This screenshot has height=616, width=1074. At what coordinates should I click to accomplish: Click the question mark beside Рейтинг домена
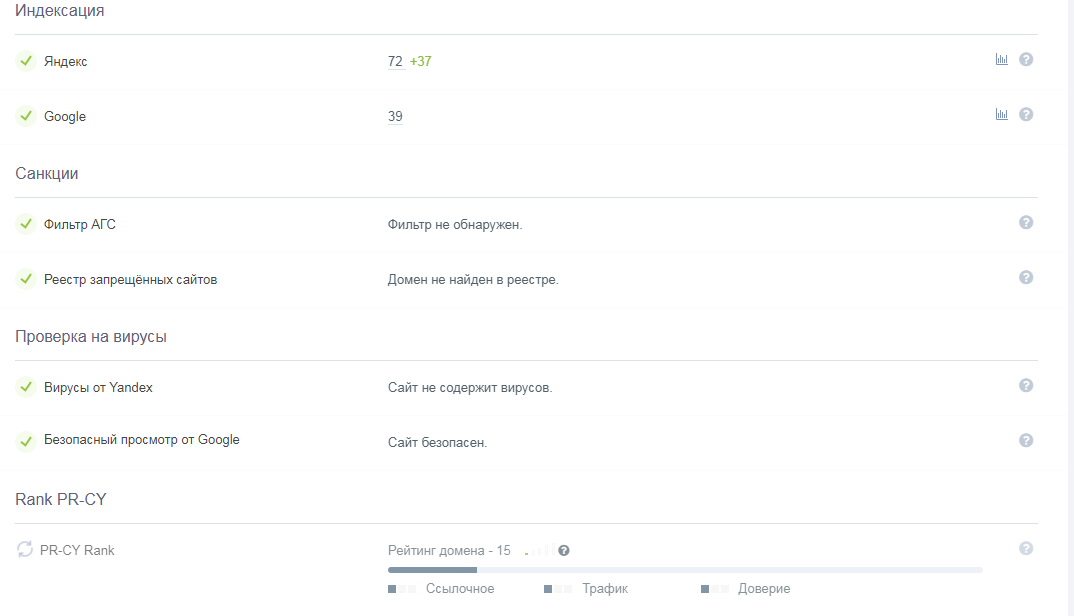click(x=564, y=551)
